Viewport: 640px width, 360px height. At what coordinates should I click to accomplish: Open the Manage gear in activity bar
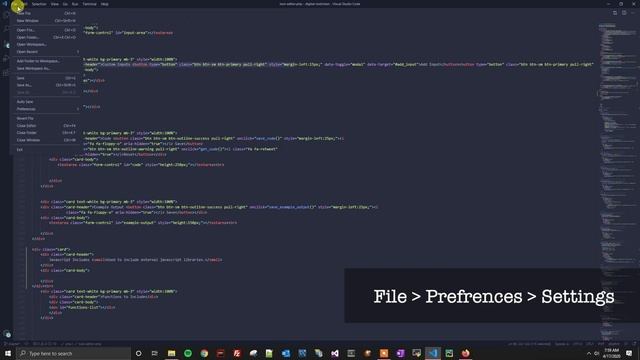coord(7,334)
